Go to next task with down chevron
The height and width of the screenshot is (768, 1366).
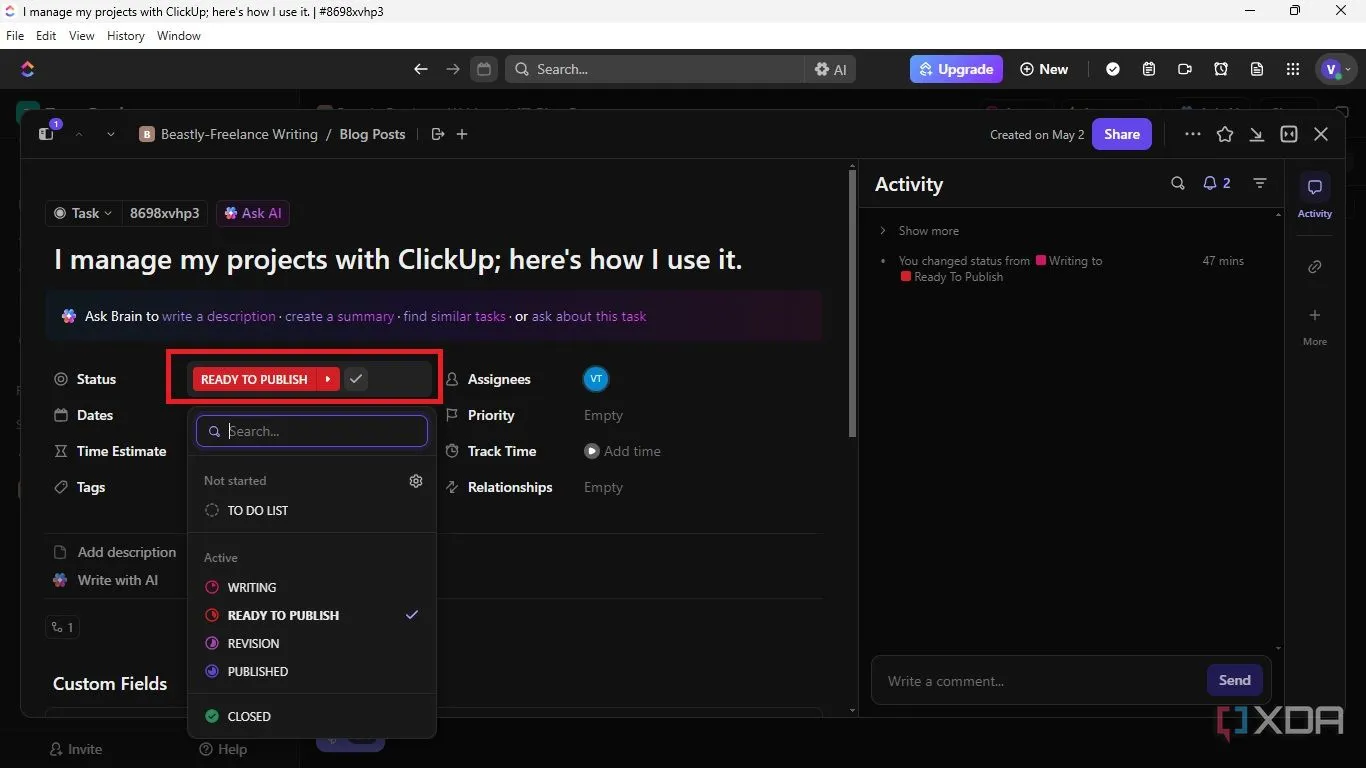110,134
